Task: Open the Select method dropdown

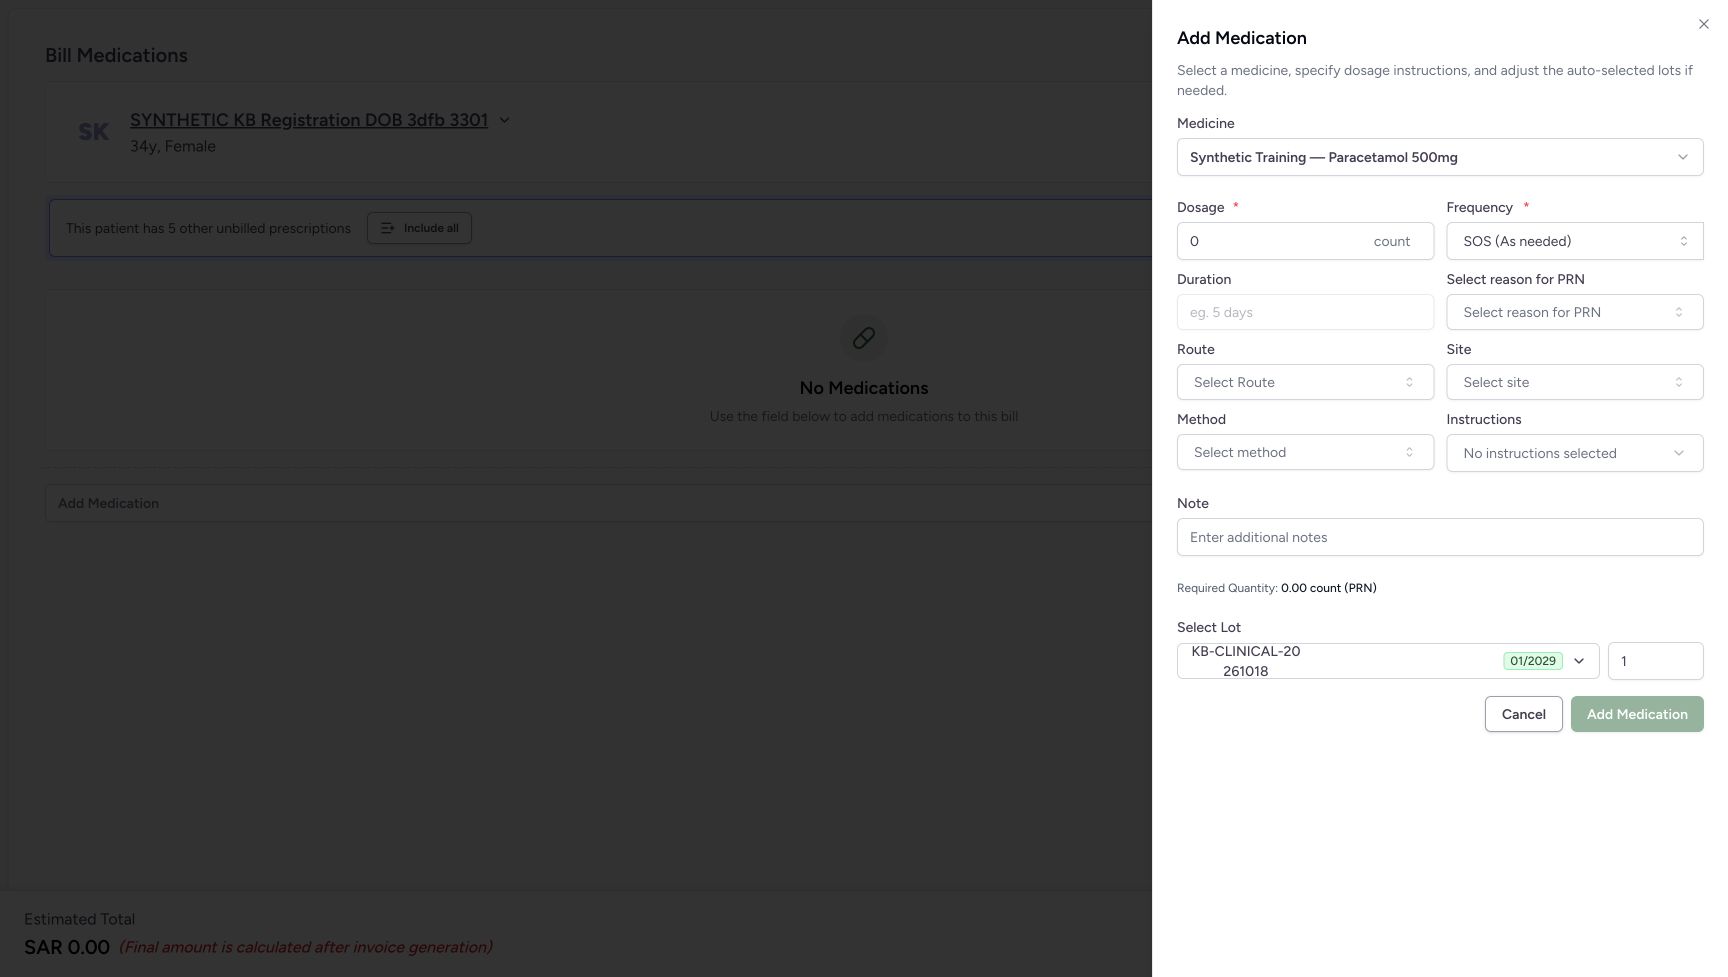Action: tap(1305, 452)
